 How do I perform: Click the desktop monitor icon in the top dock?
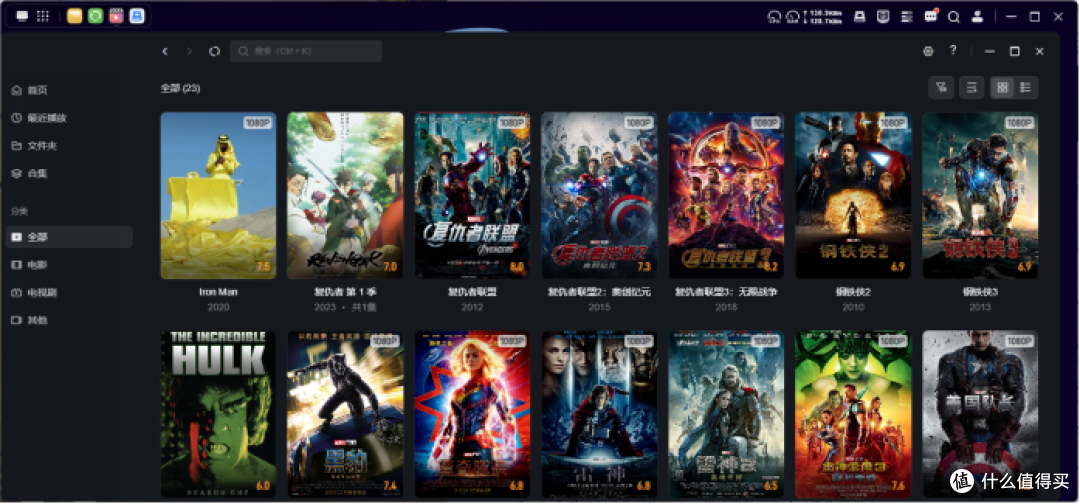point(22,16)
